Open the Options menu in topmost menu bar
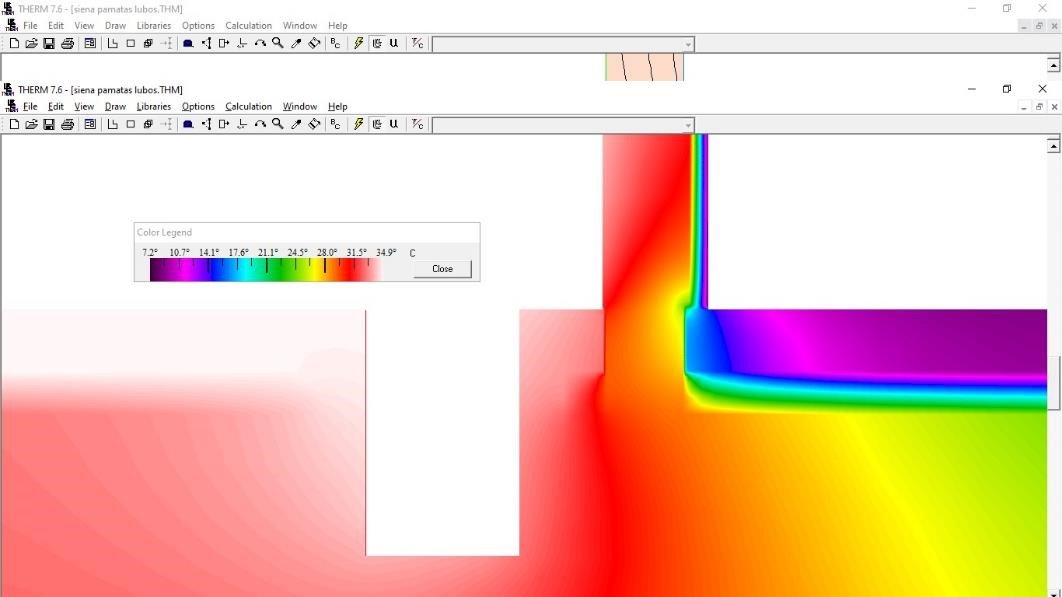1062x597 pixels. [x=198, y=26]
